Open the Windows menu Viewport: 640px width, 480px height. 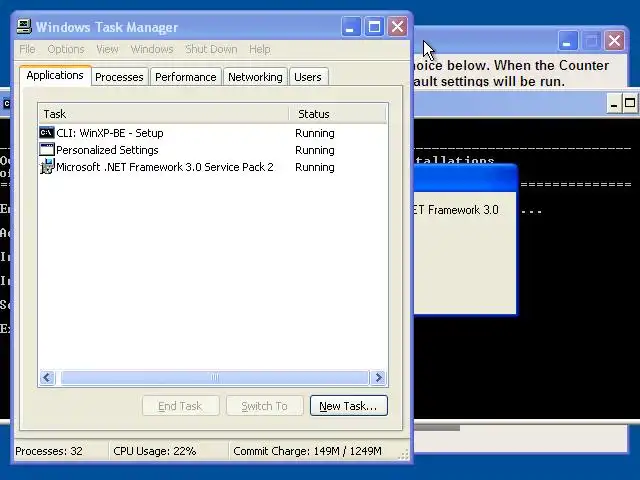click(x=152, y=49)
